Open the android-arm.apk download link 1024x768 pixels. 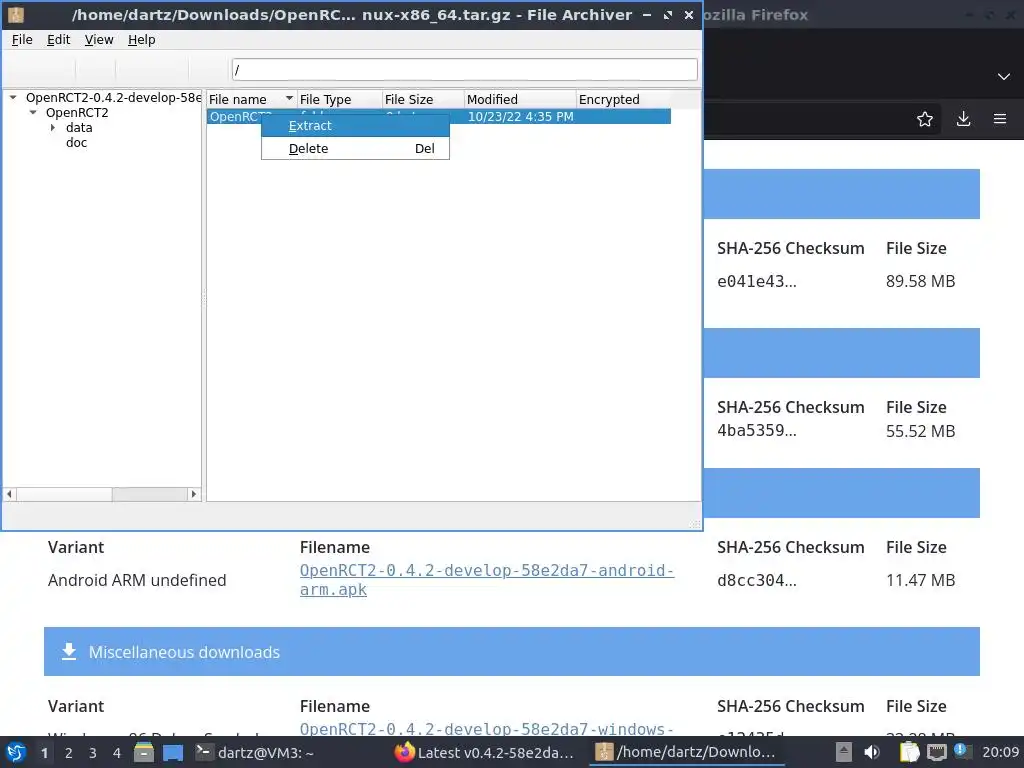pos(487,579)
